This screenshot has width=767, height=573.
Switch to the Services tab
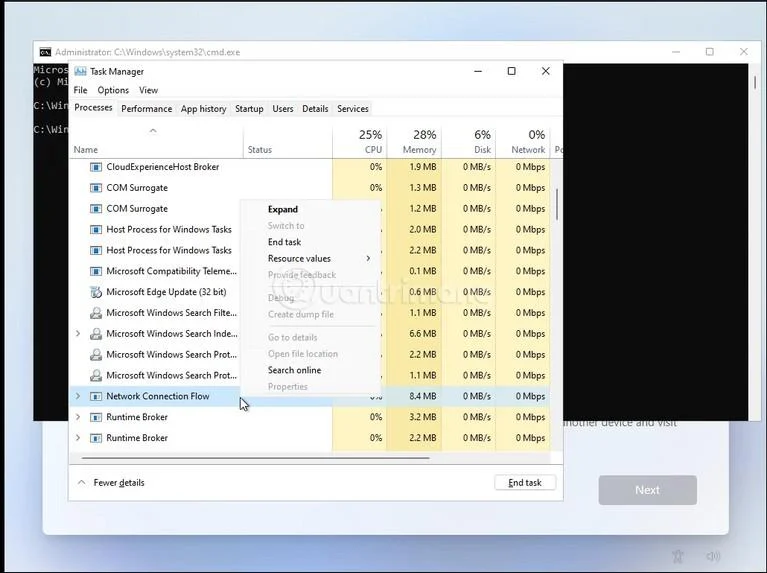pos(353,109)
